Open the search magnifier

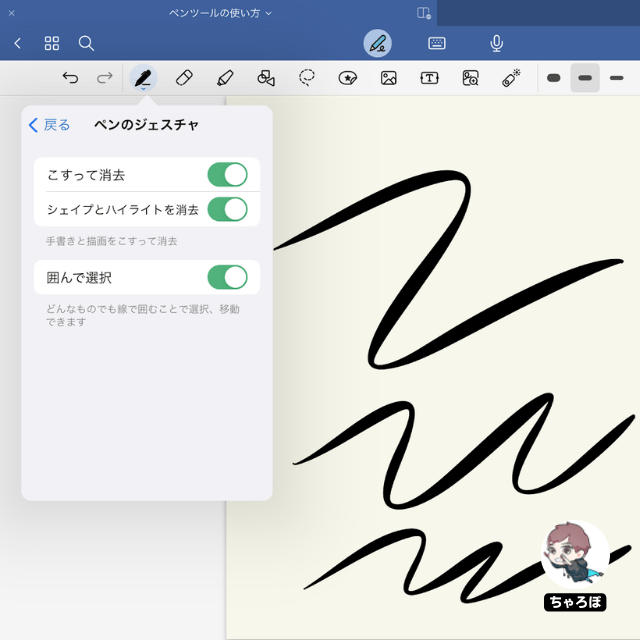[x=86, y=43]
